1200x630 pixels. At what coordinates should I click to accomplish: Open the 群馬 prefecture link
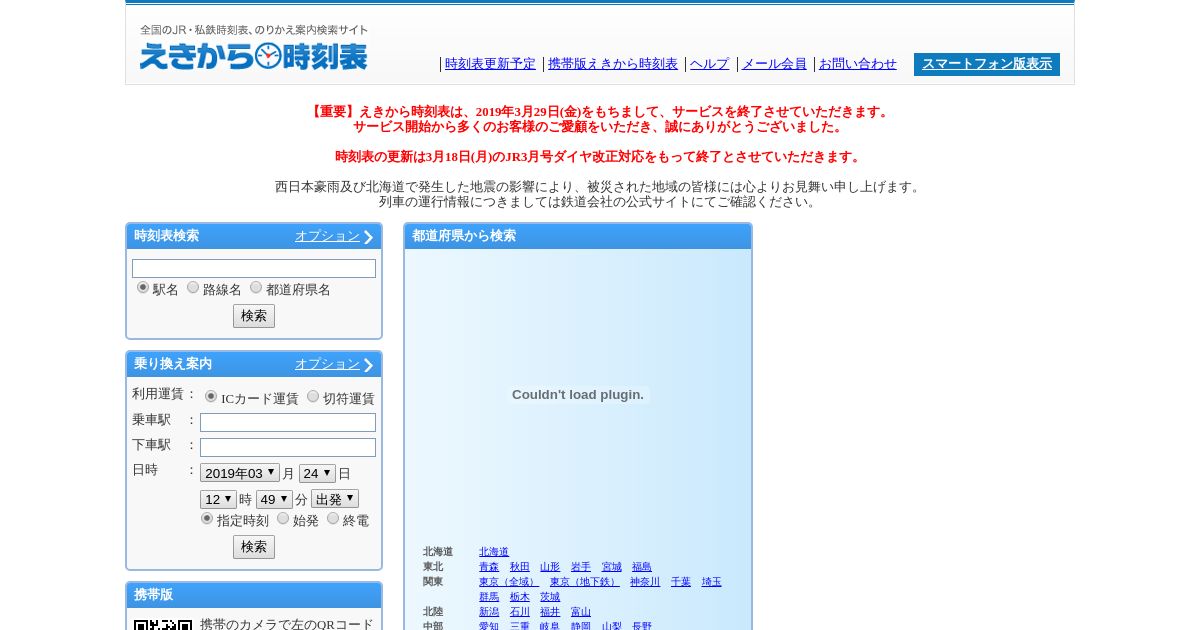(x=489, y=597)
